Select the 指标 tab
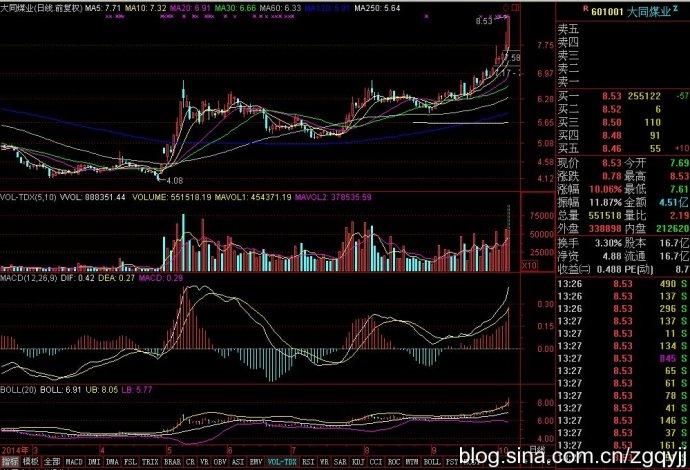Viewport: 690px width, 470px height. (11, 462)
